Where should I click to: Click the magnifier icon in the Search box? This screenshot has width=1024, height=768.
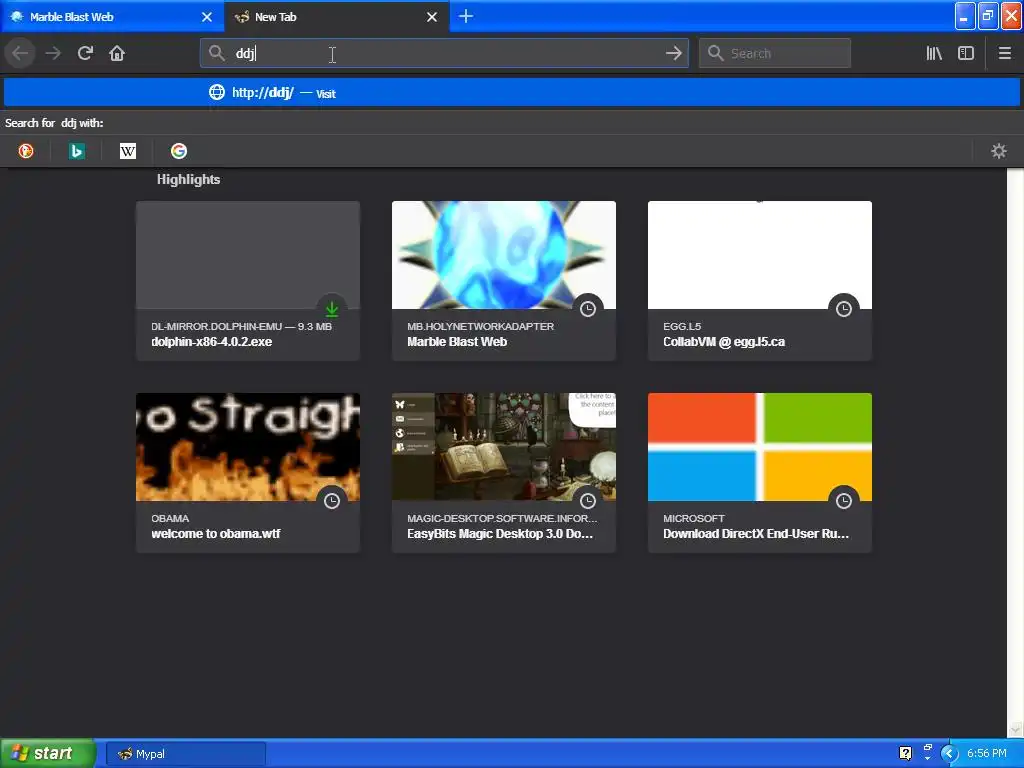(x=715, y=53)
